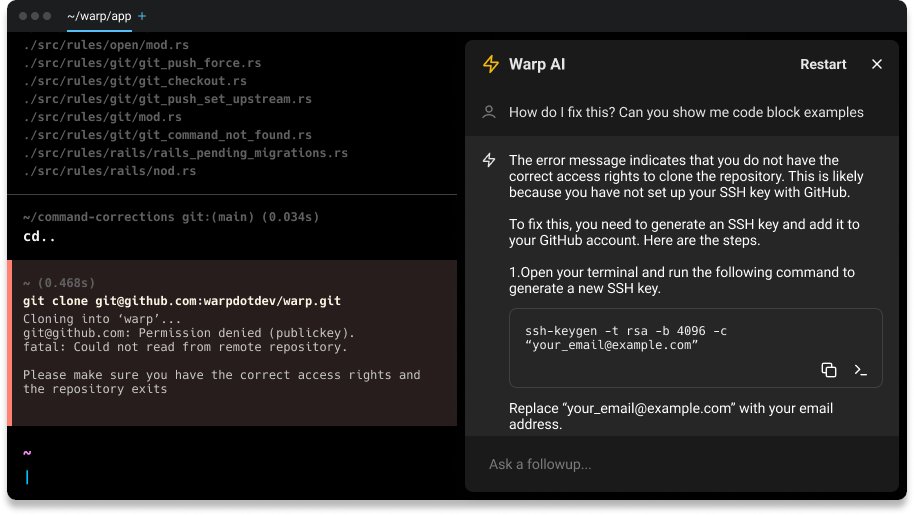Click the Please make sure access rights message

pyautogui.click(x=222, y=382)
